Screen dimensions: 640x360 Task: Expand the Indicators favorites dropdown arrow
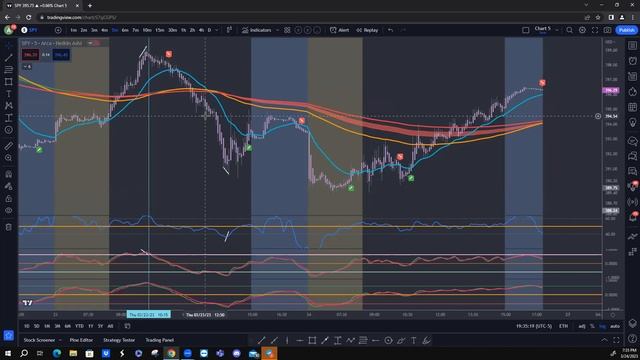(278, 30)
